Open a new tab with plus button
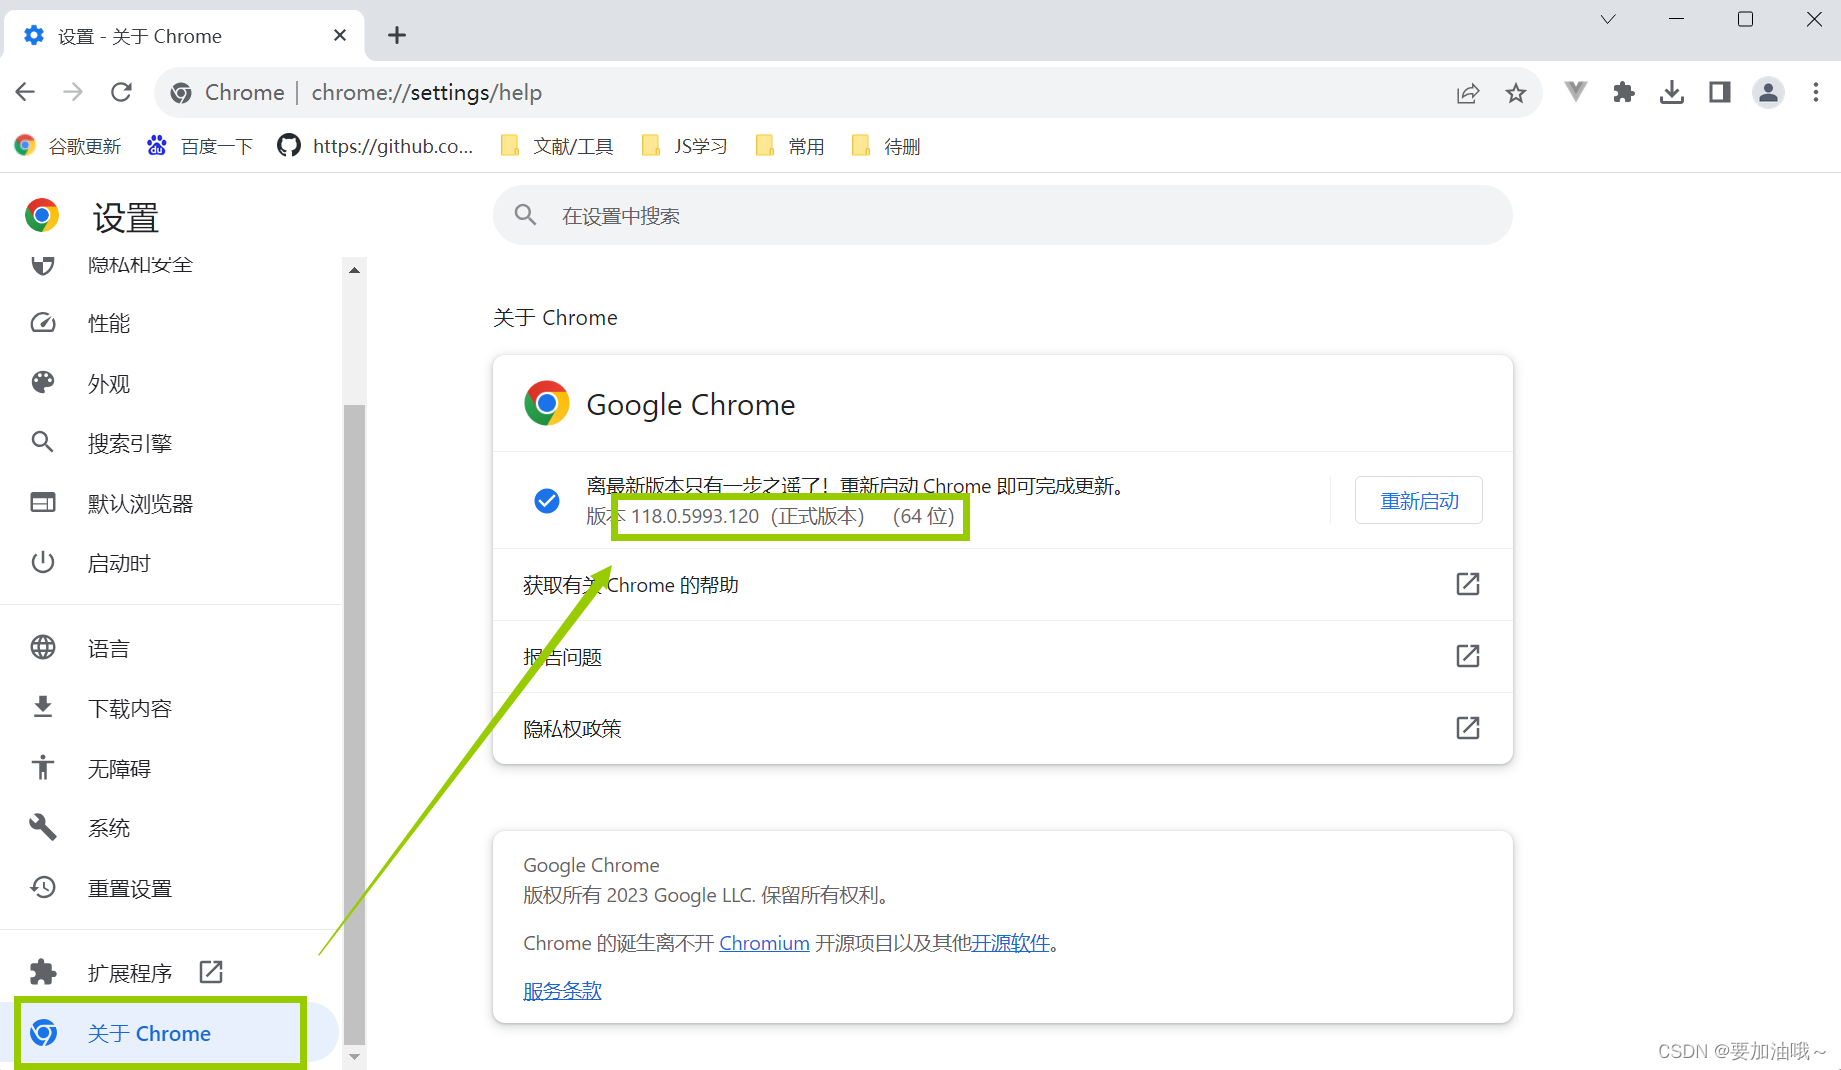Image resolution: width=1841 pixels, height=1070 pixels. (x=397, y=35)
